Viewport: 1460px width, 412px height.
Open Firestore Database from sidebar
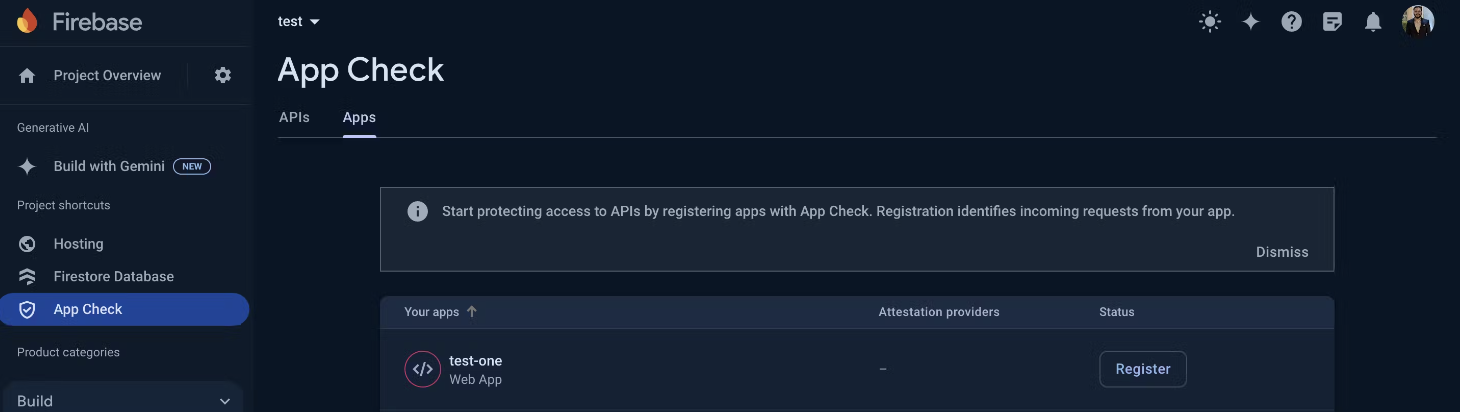pos(114,276)
